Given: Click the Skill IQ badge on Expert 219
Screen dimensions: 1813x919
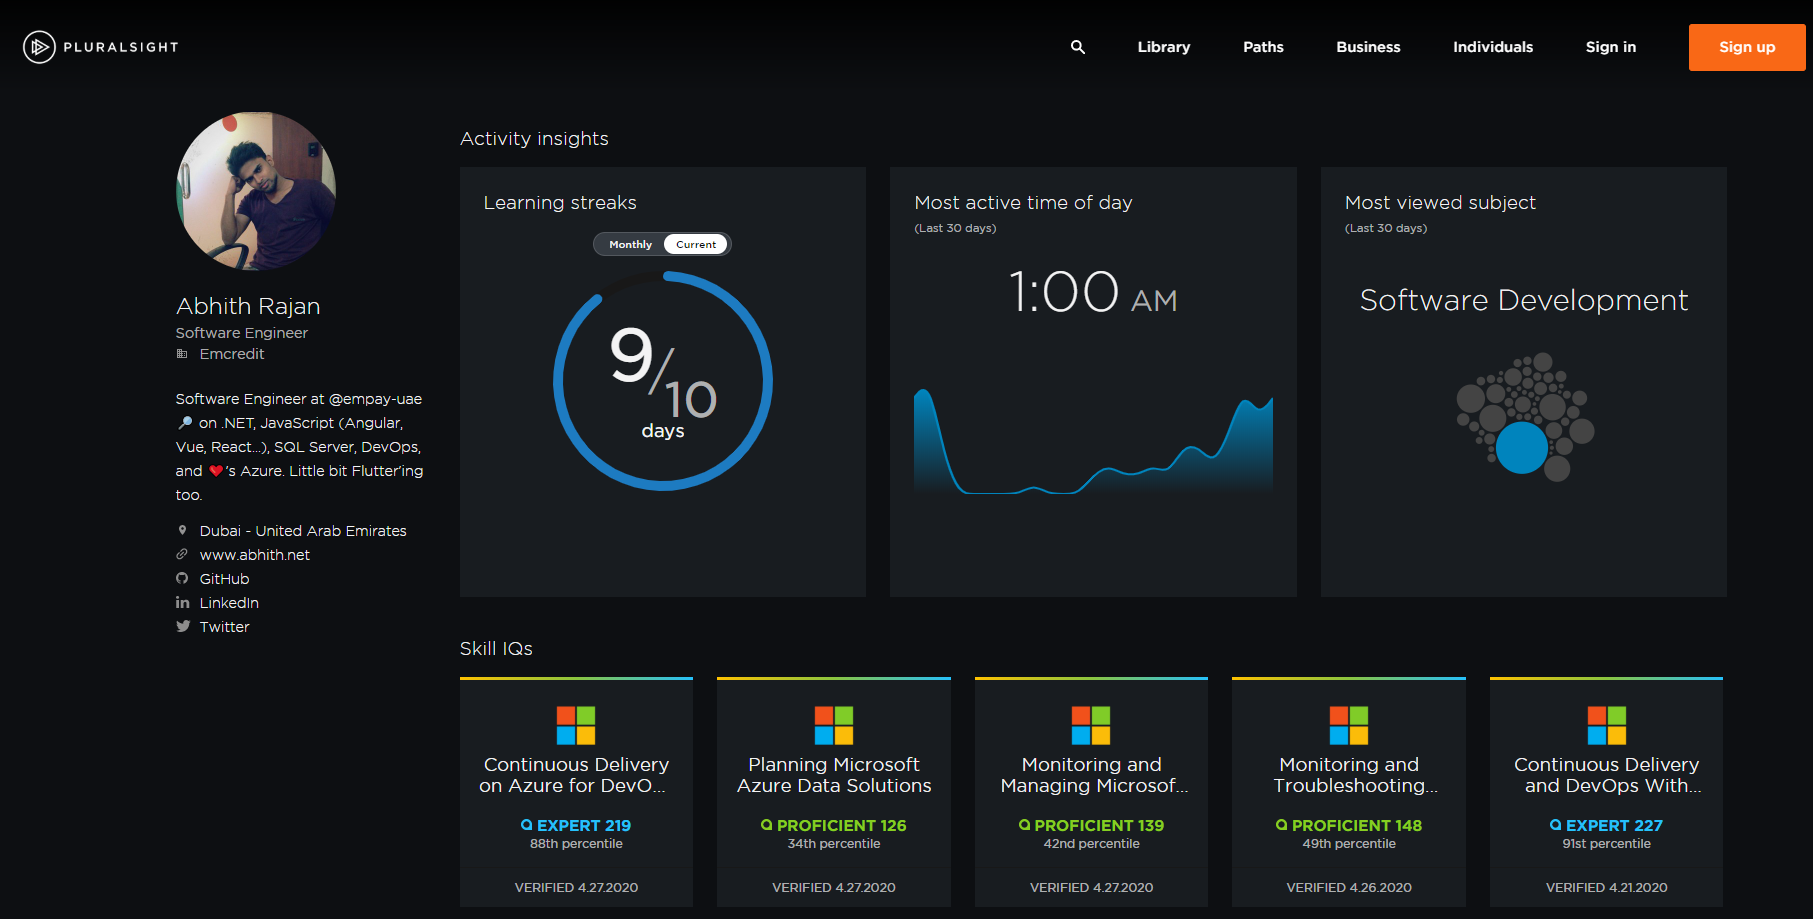Looking at the screenshot, I should click(x=525, y=825).
